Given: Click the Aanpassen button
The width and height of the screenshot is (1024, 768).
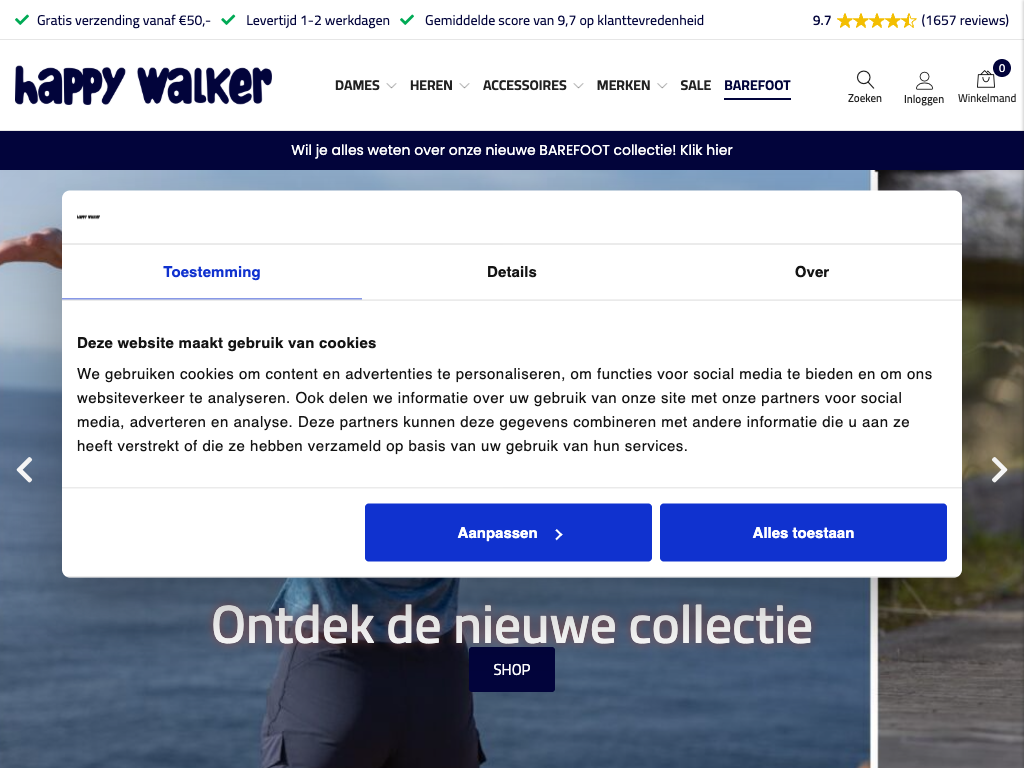Looking at the screenshot, I should [x=508, y=532].
